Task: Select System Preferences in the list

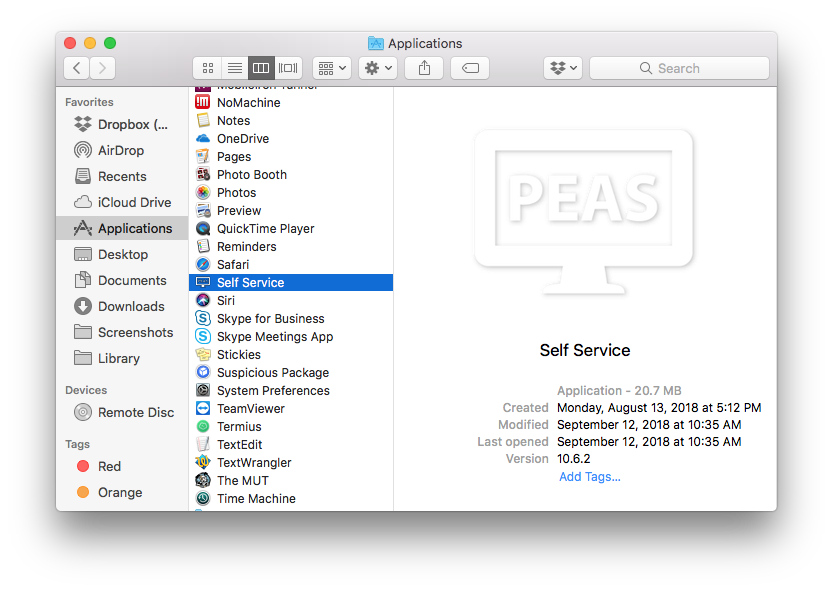Action: (291, 391)
